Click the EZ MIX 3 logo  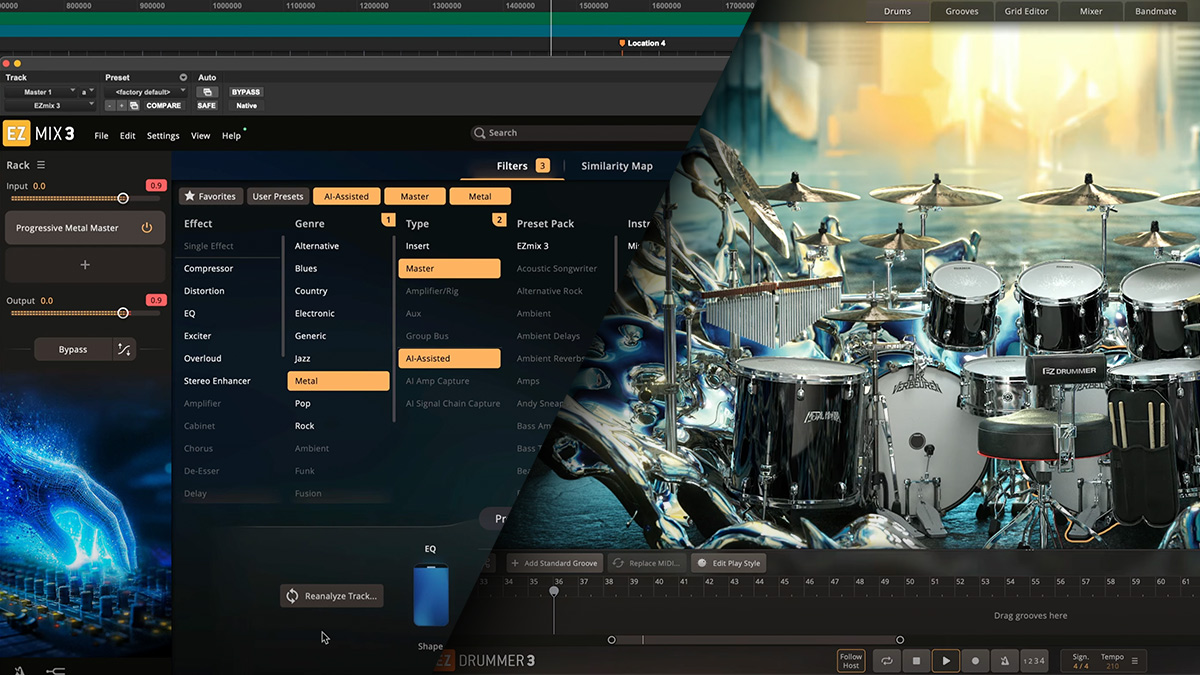pos(39,134)
